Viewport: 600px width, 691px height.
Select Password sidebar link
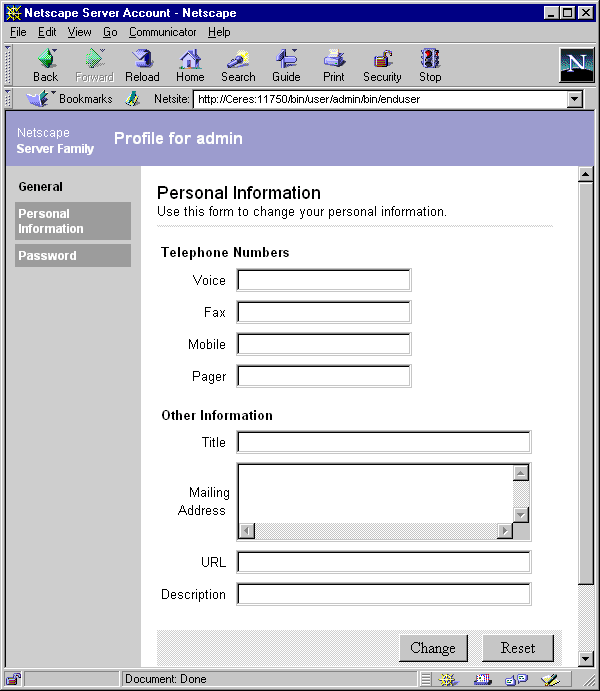pyautogui.click(x=73, y=256)
